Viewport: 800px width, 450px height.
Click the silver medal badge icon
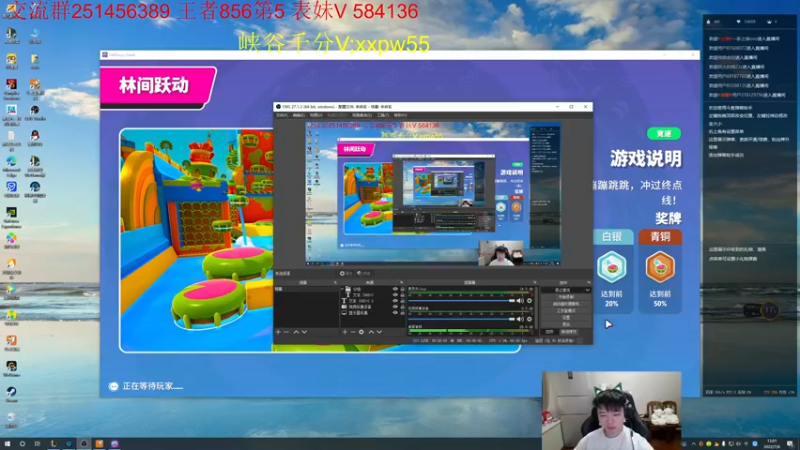[x=611, y=267]
